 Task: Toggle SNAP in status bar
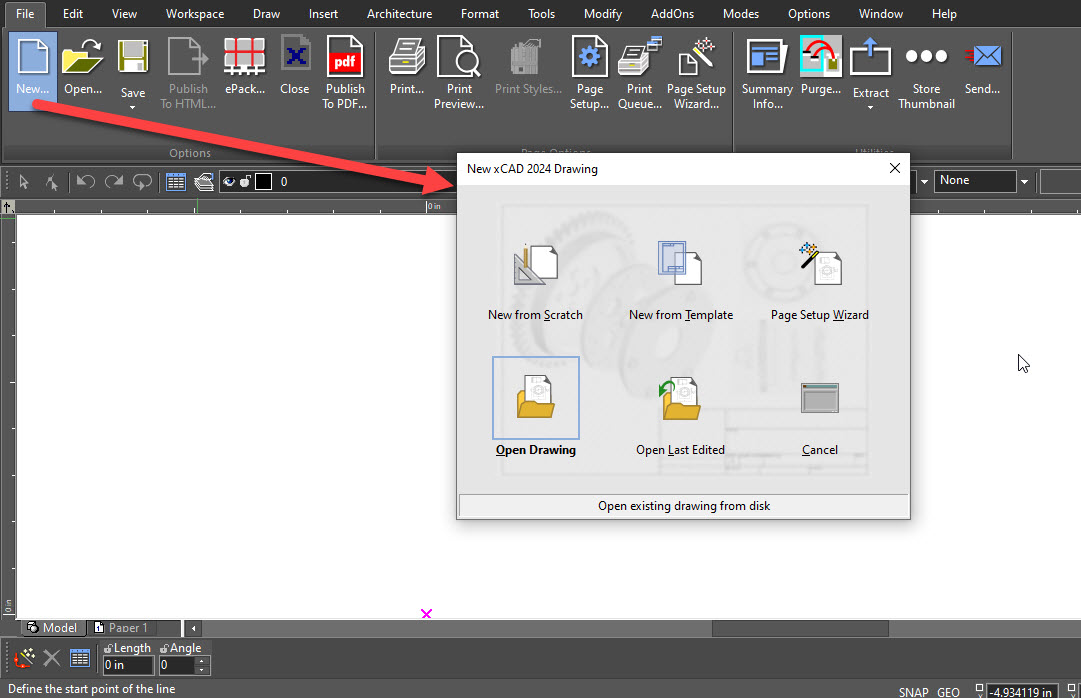(913, 692)
